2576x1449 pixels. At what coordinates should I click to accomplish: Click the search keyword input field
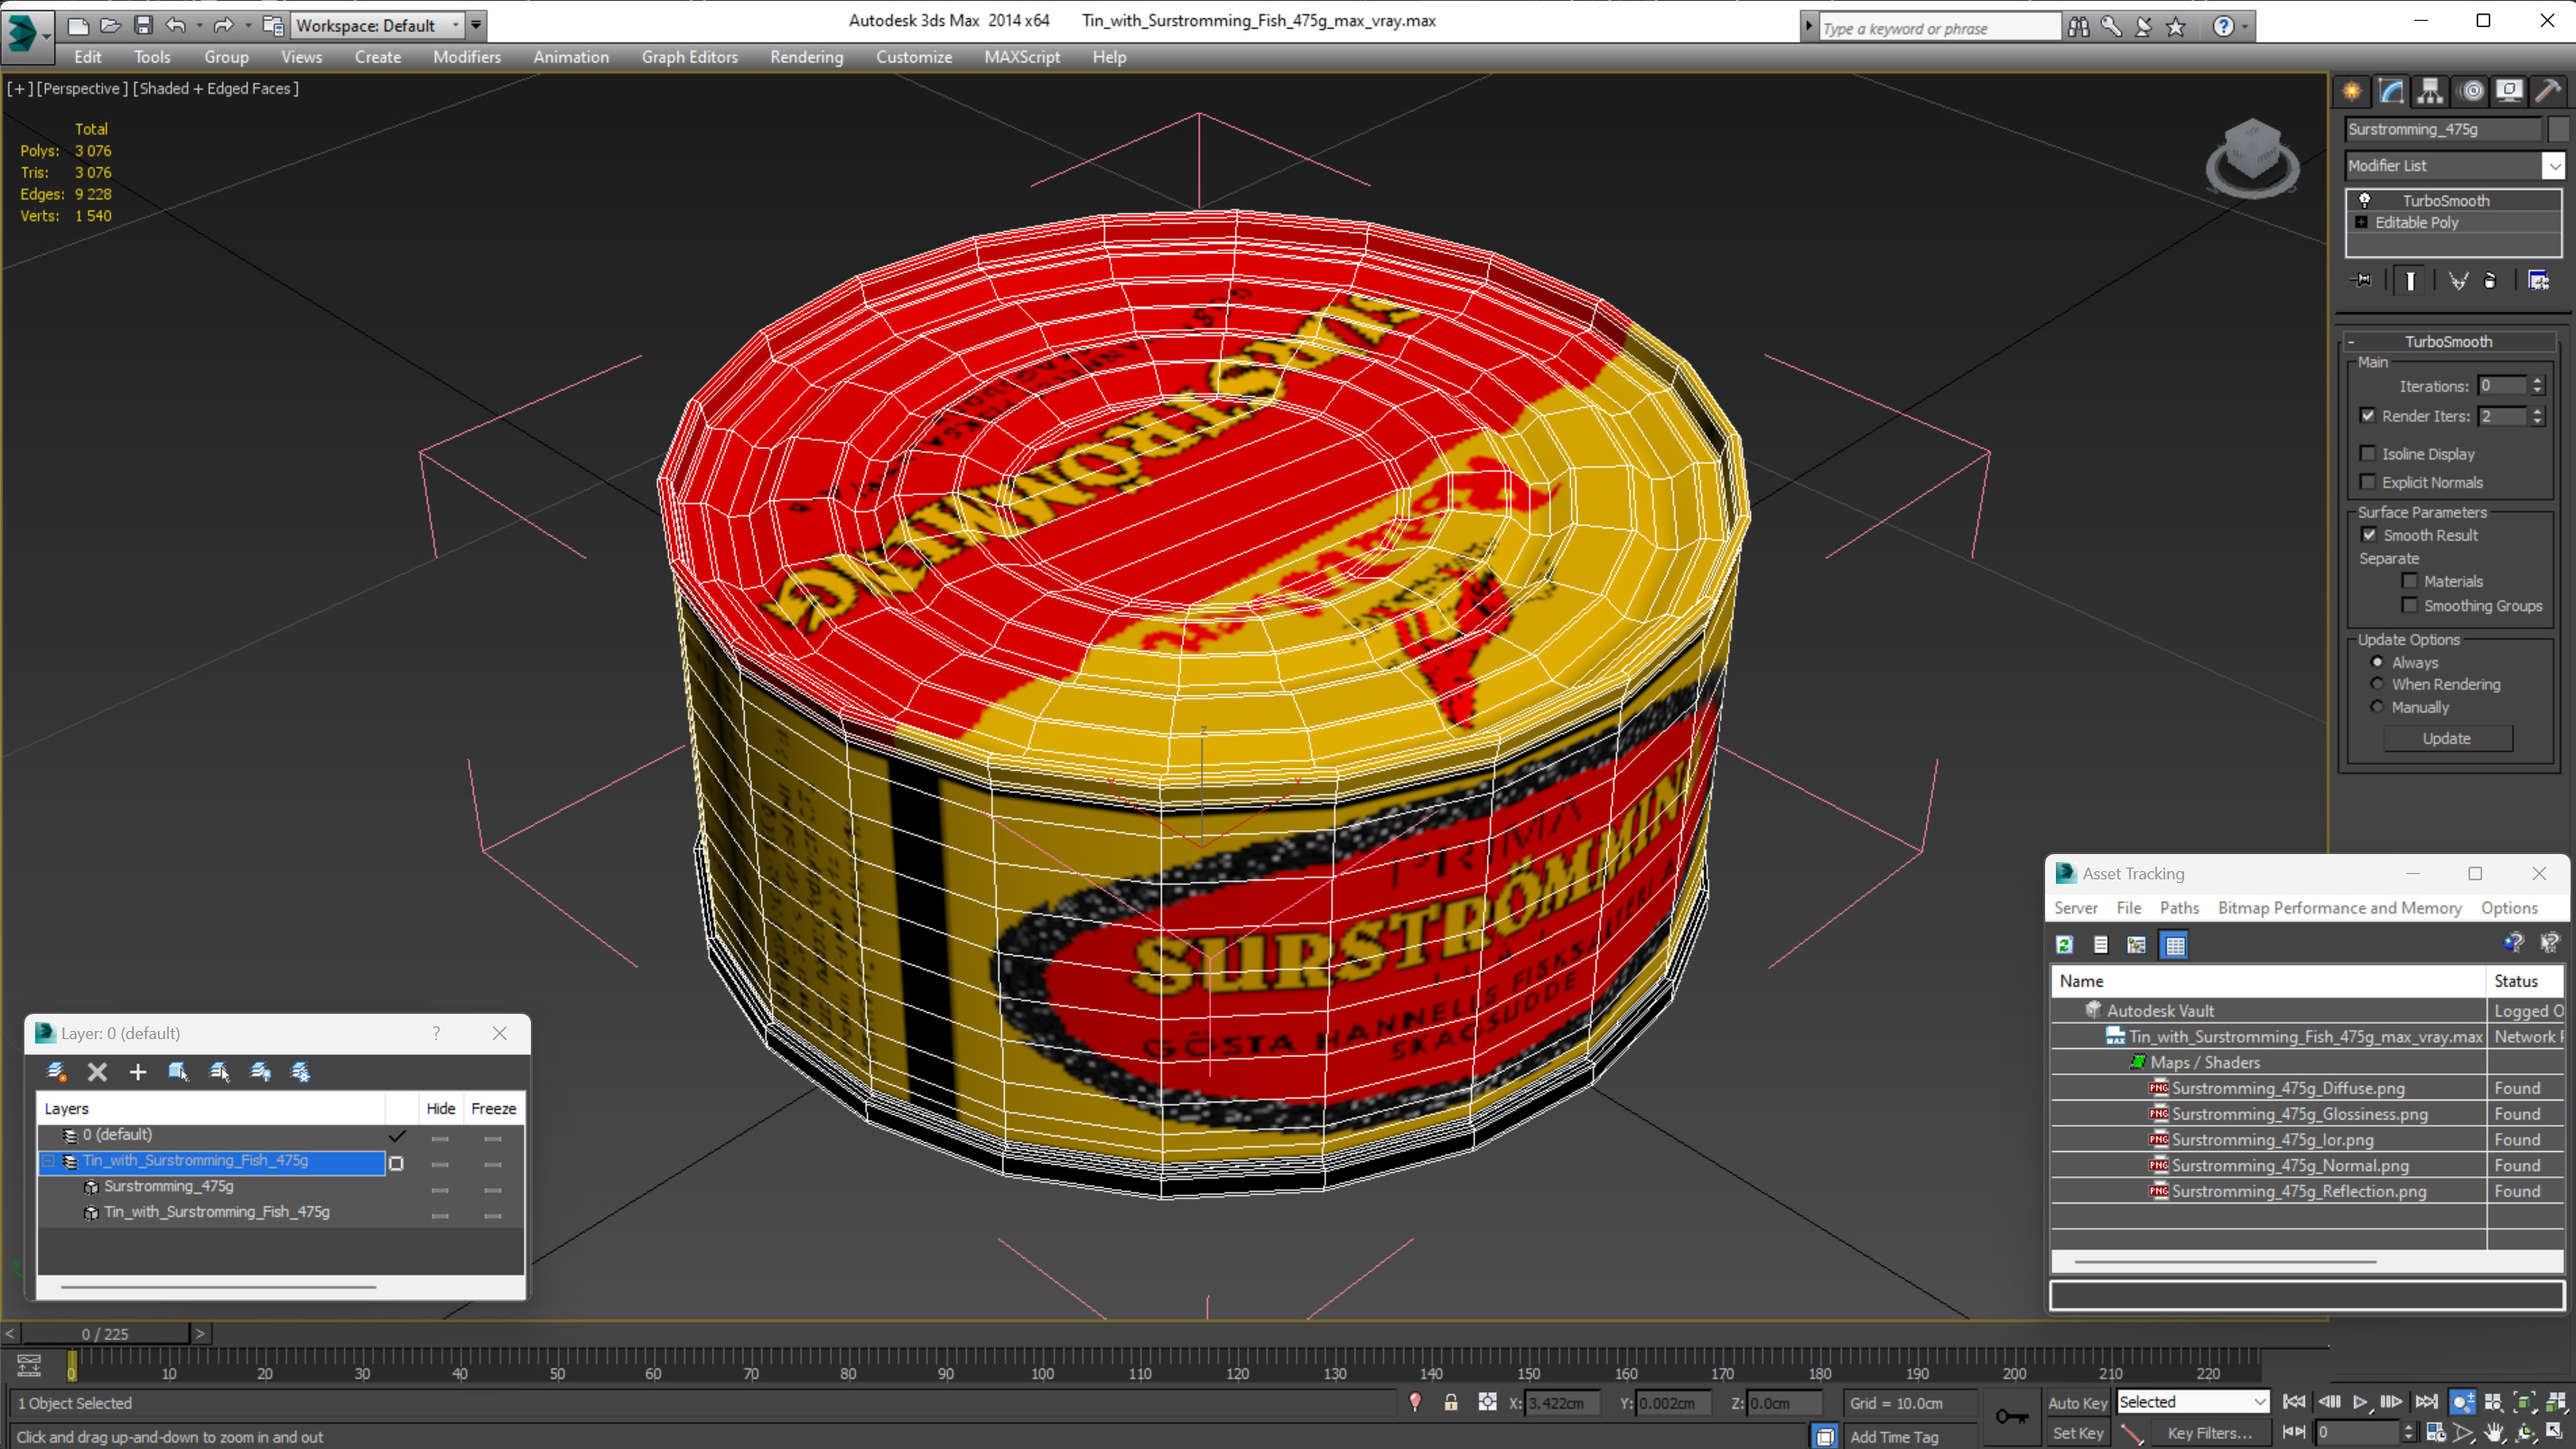point(1939,28)
